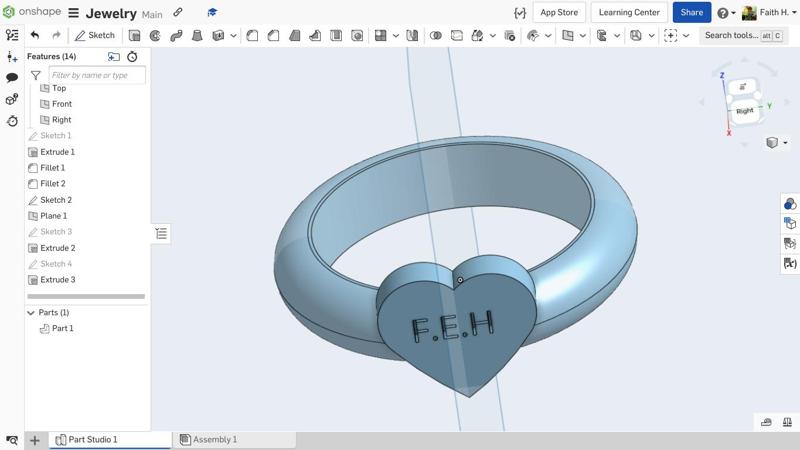
Task: Select the Extrude tool in toolbar
Action: (134, 35)
